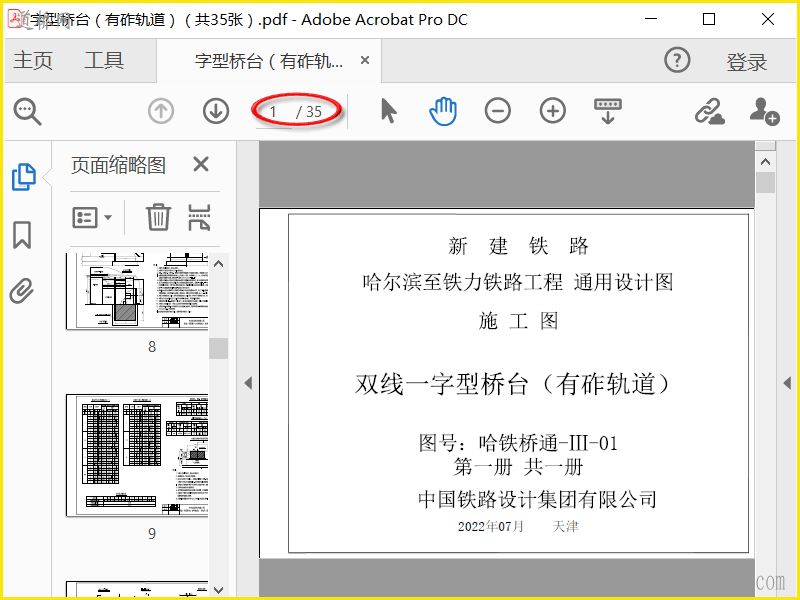Open the Attachments paperclip panel
Screen dimensions: 800x600
click(x=22, y=291)
